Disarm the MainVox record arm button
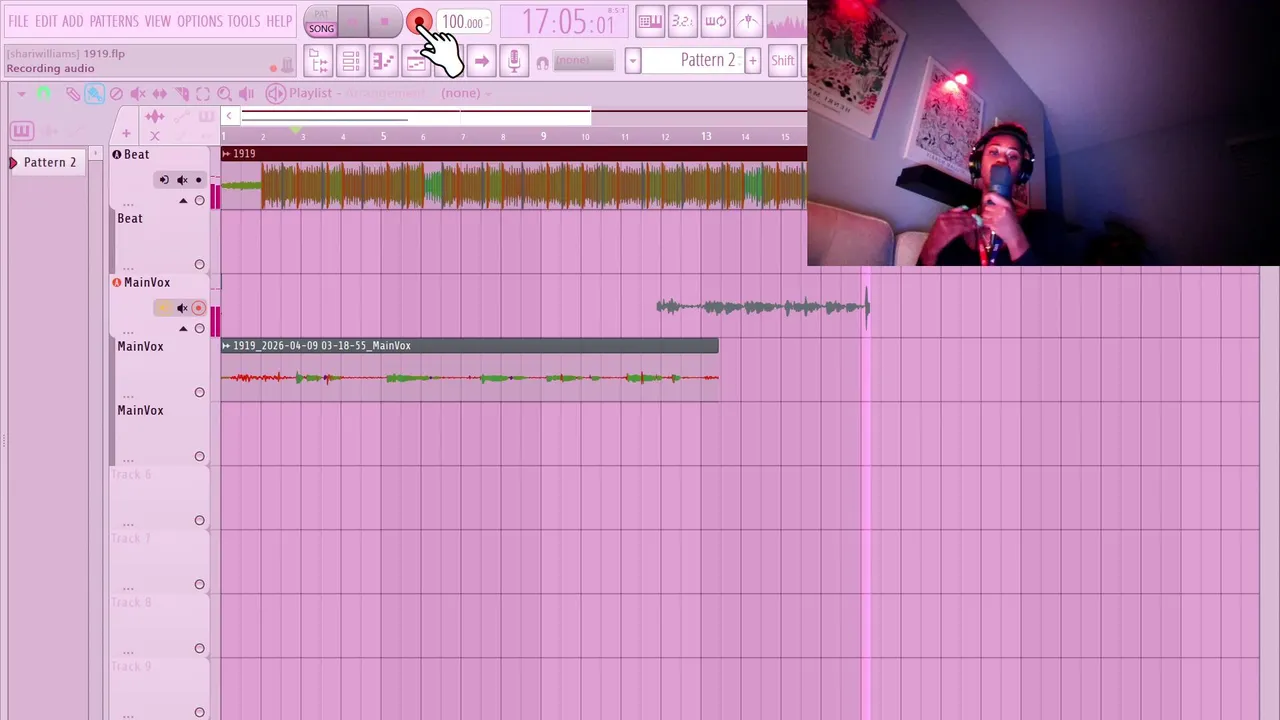This screenshot has height=720, width=1280. tap(198, 308)
